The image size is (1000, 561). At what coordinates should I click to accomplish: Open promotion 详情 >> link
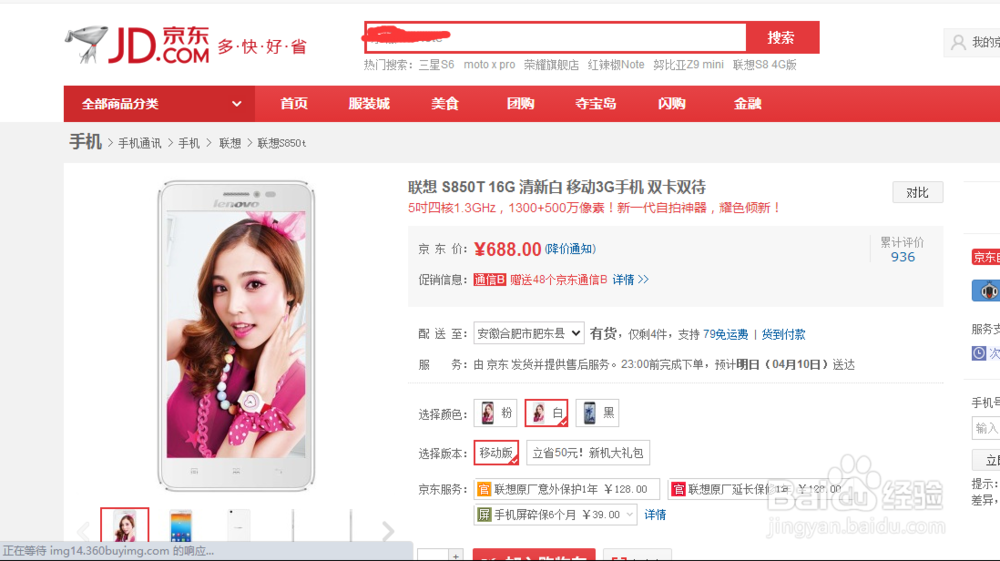pyautogui.click(x=630, y=280)
